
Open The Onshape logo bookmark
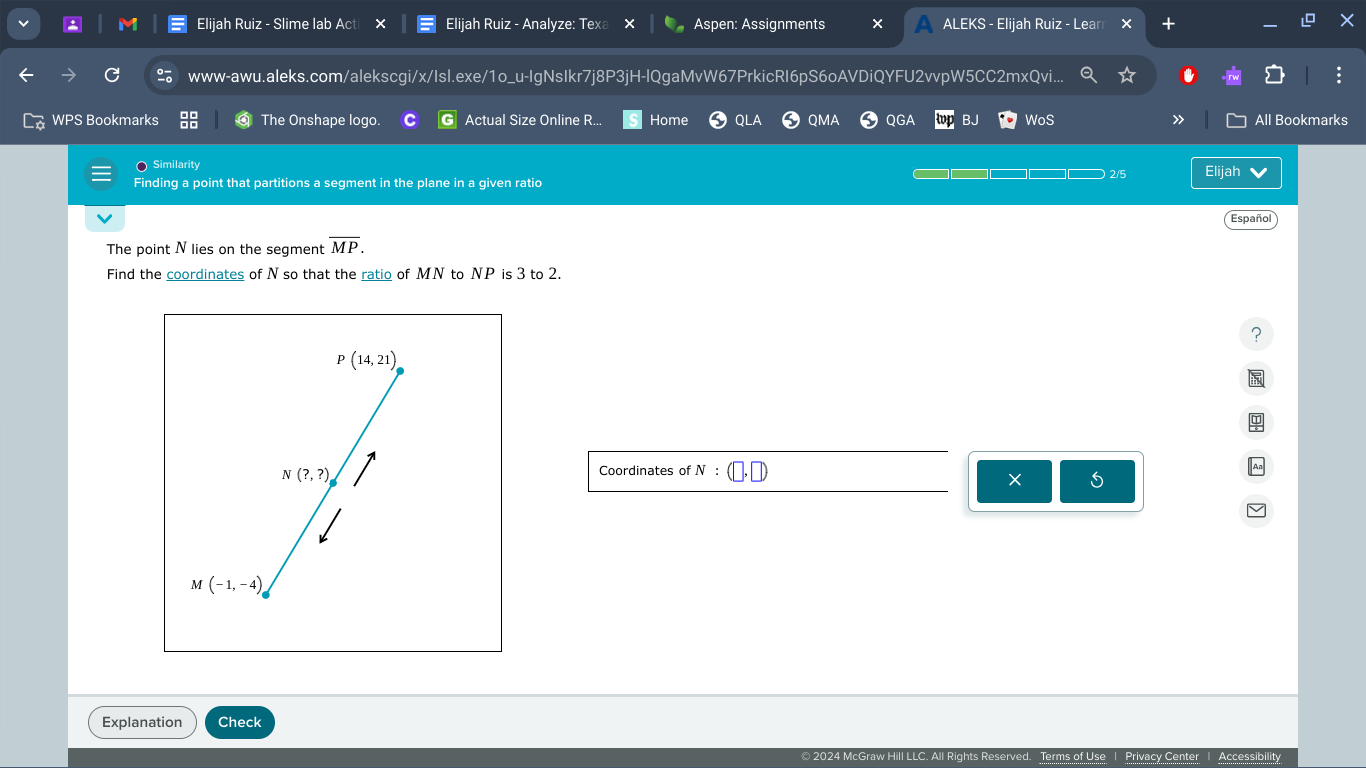point(307,120)
